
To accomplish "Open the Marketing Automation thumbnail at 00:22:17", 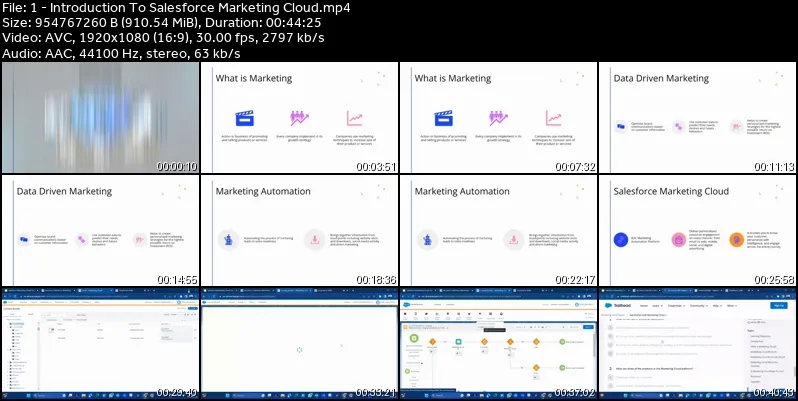I will pos(499,231).
